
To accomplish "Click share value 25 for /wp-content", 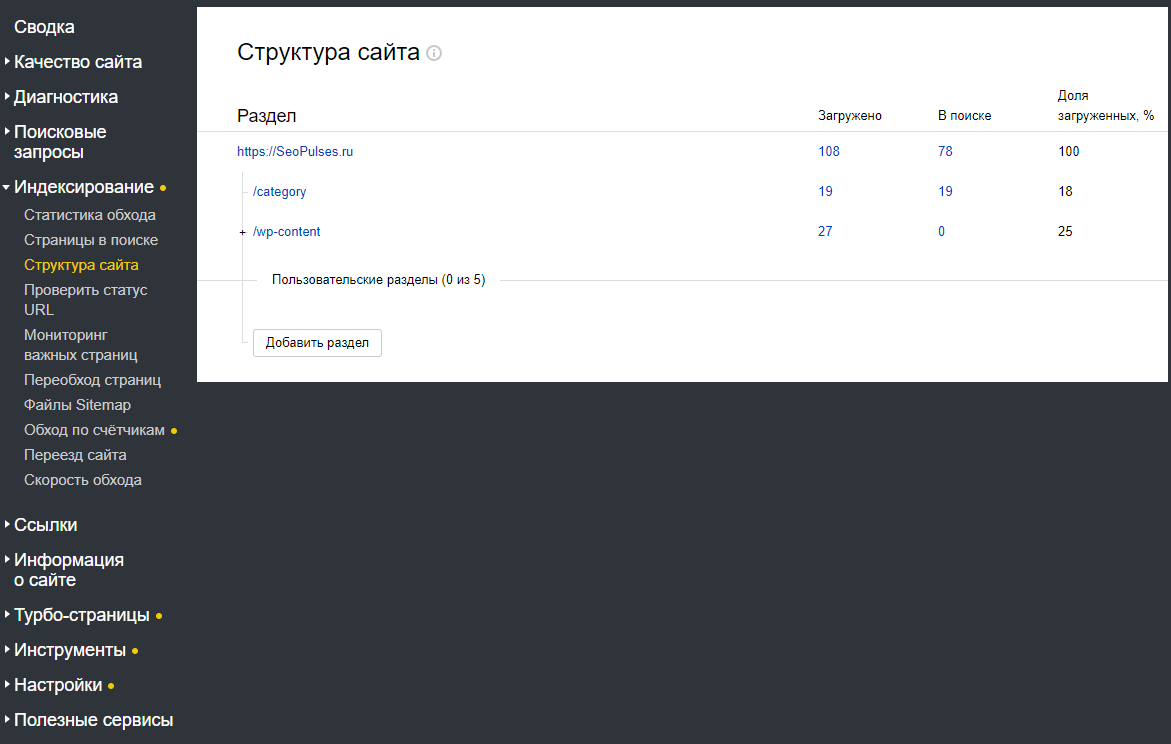I will pyautogui.click(x=1065, y=232).
